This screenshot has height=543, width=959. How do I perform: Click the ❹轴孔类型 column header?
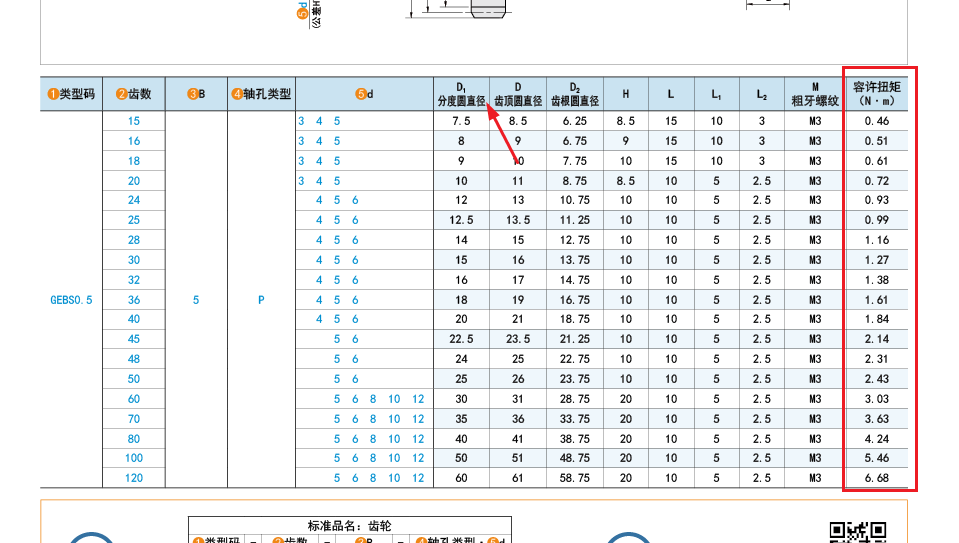click(262, 94)
